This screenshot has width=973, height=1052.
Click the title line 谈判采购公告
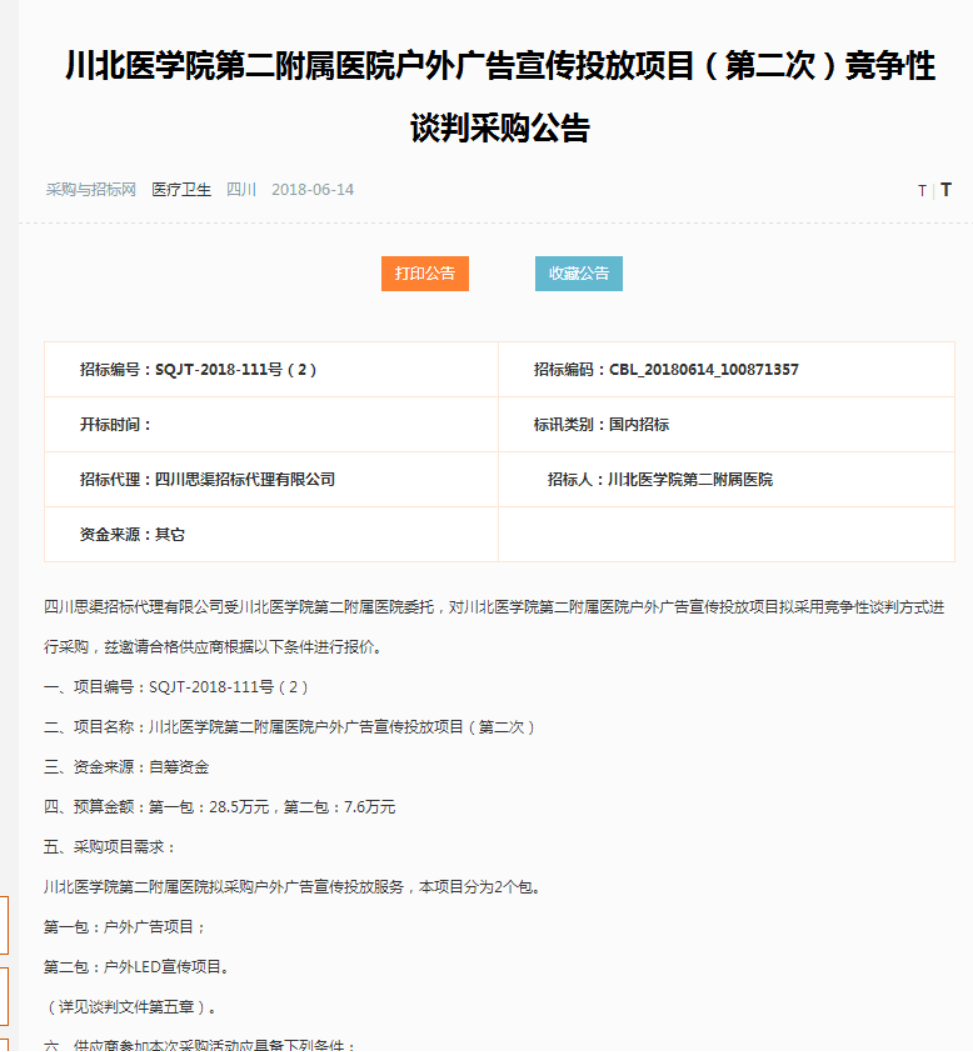(x=500, y=127)
